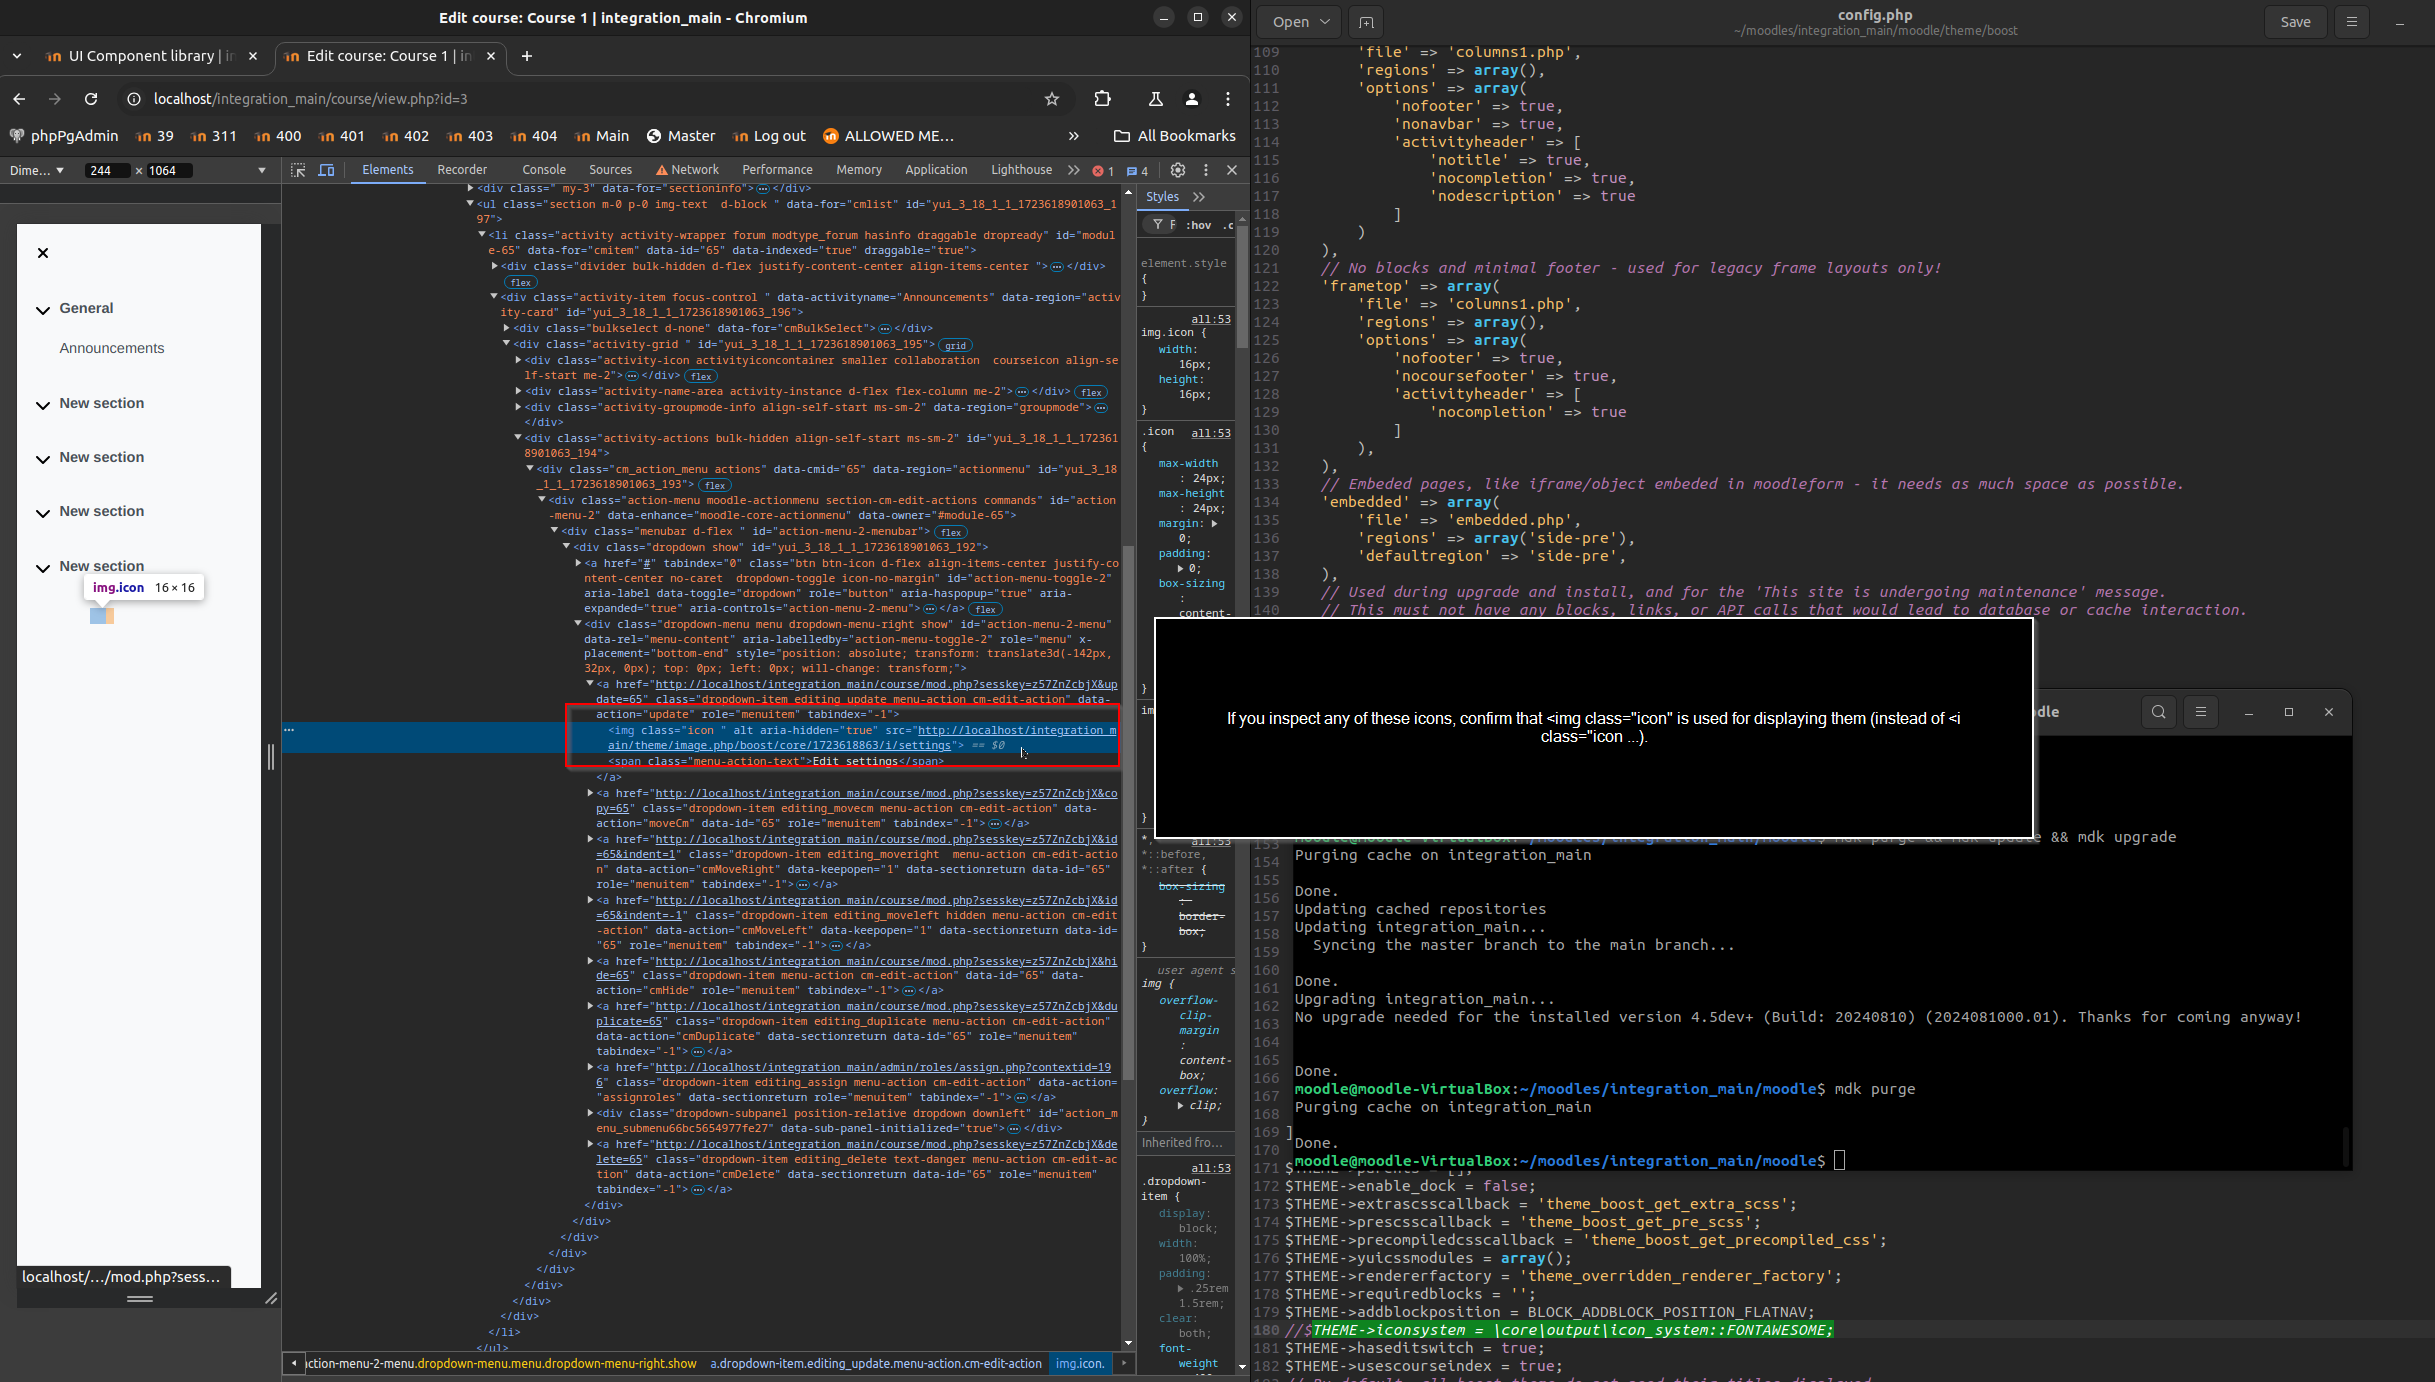Image resolution: width=2435 pixels, height=1382 pixels.
Task: Toggle :hov element state panel
Action: click(x=1199, y=225)
